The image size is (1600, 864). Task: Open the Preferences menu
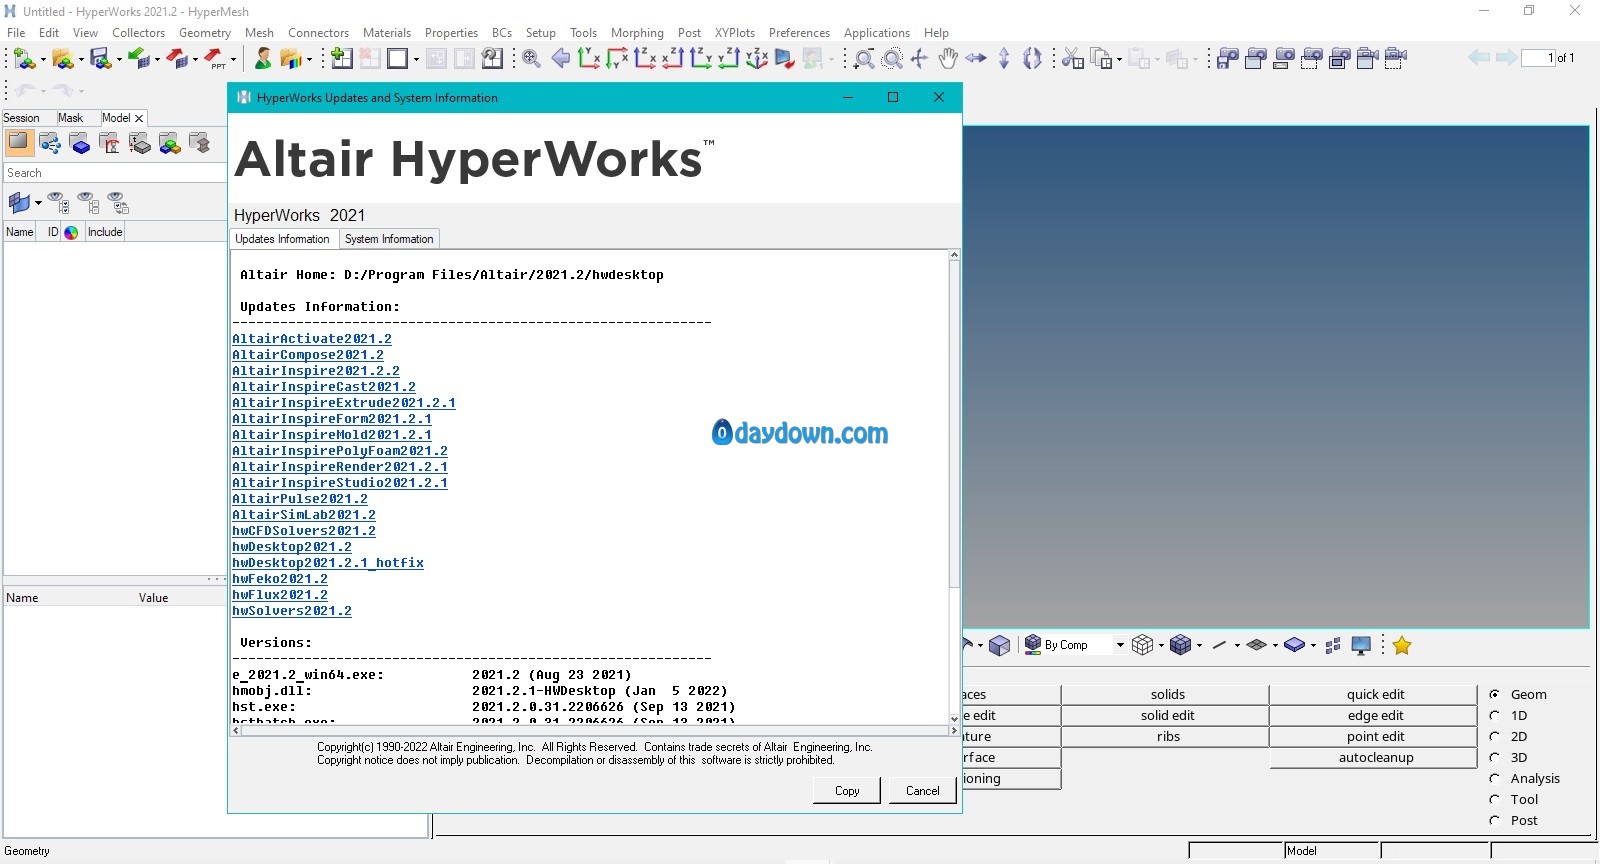pos(799,32)
